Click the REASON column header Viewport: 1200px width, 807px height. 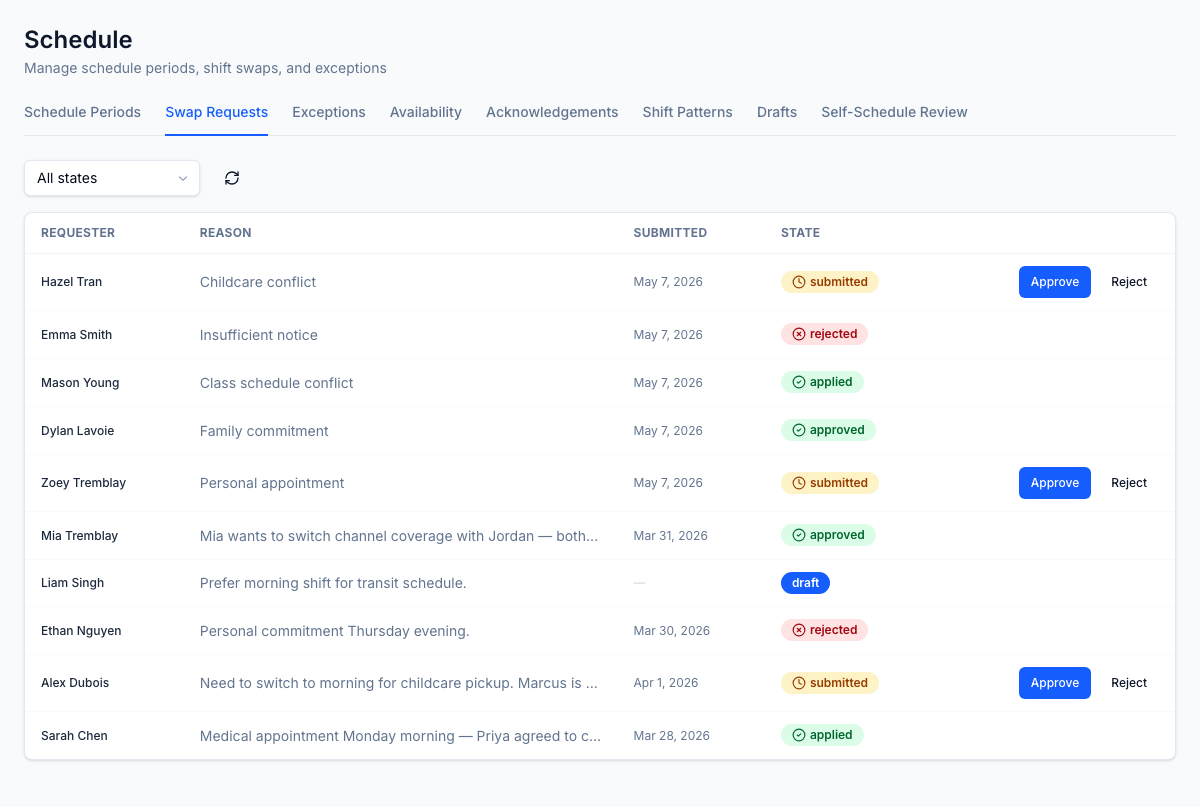pyautogui.click(x=226, y=233)
